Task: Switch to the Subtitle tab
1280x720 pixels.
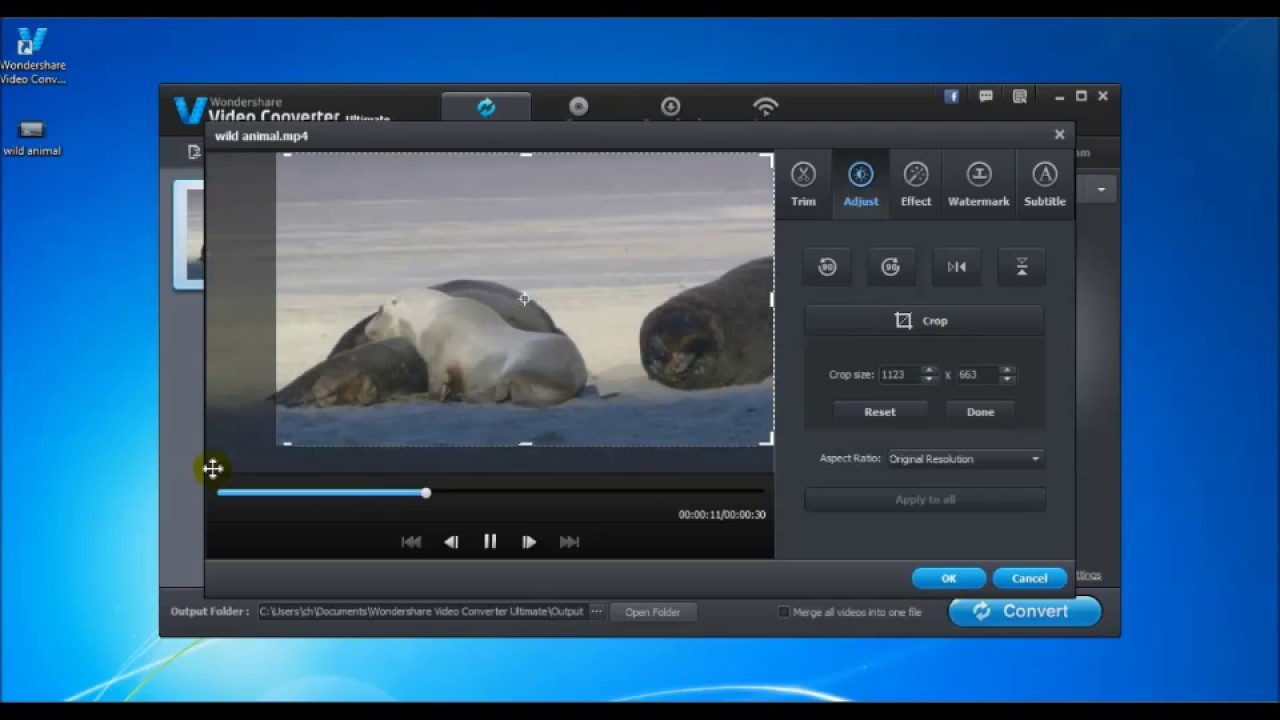Action: coord(1044,185)
